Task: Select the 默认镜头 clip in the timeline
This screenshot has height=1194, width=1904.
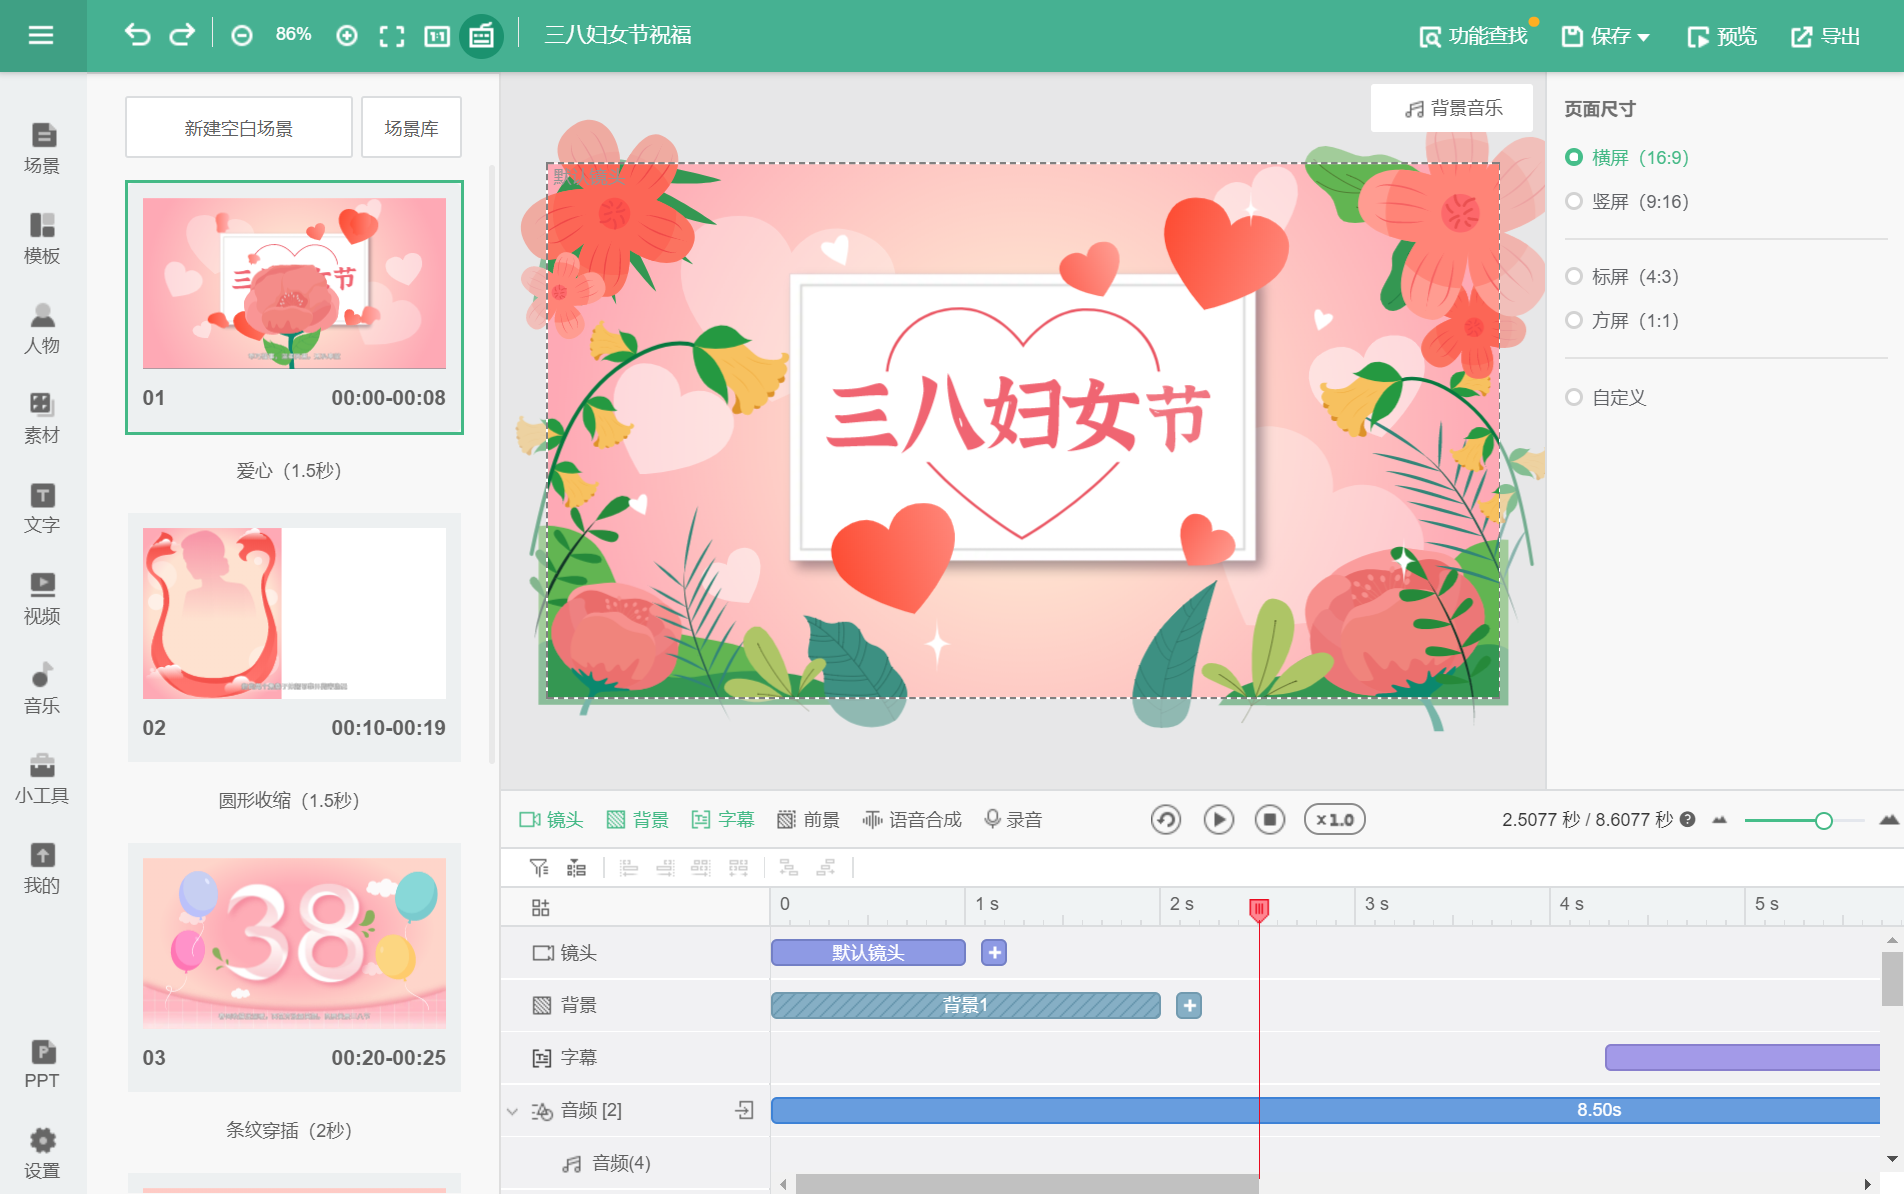Action: (868, 952)
